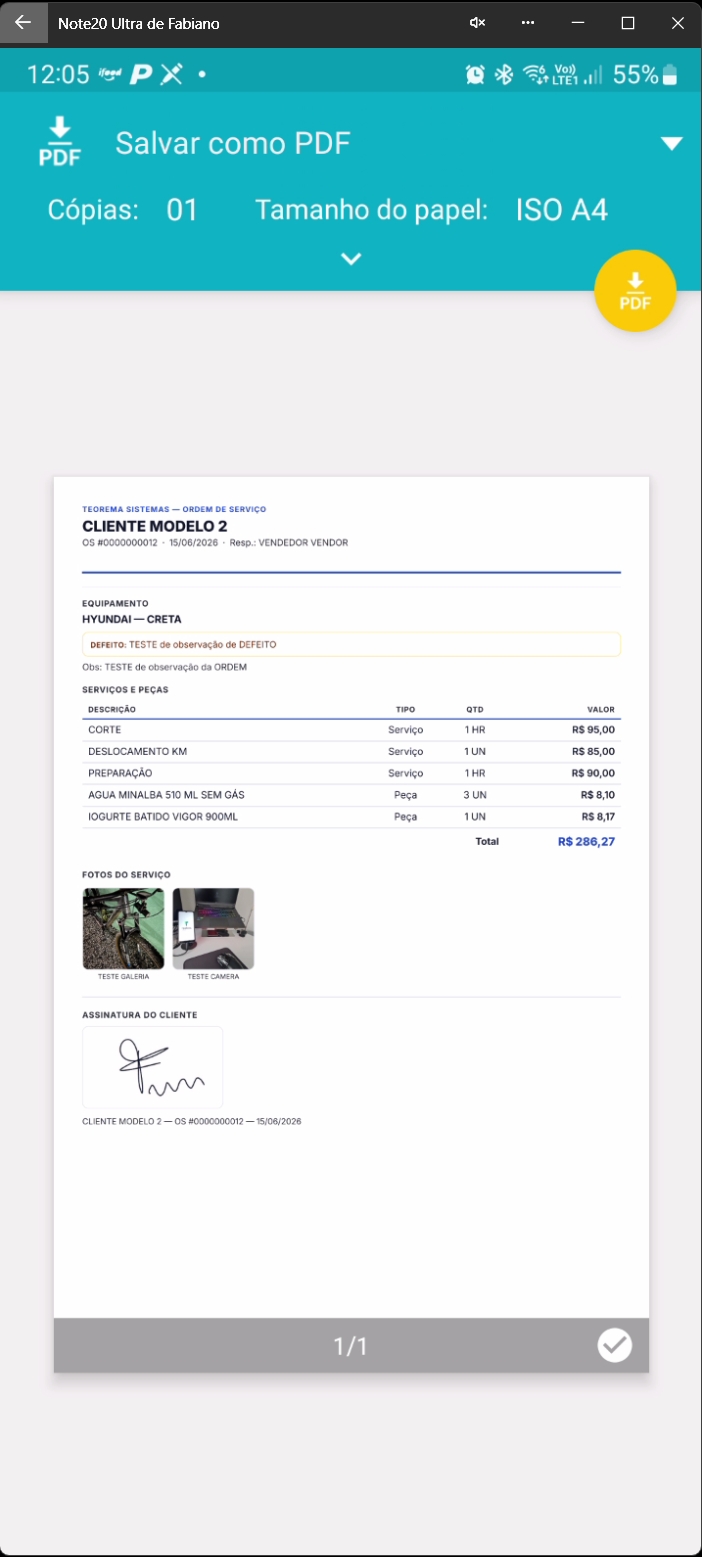Click the 12:05 clock in status bar
The height and width of the screenshot is (1557, 702).
[x=58, y=75]
